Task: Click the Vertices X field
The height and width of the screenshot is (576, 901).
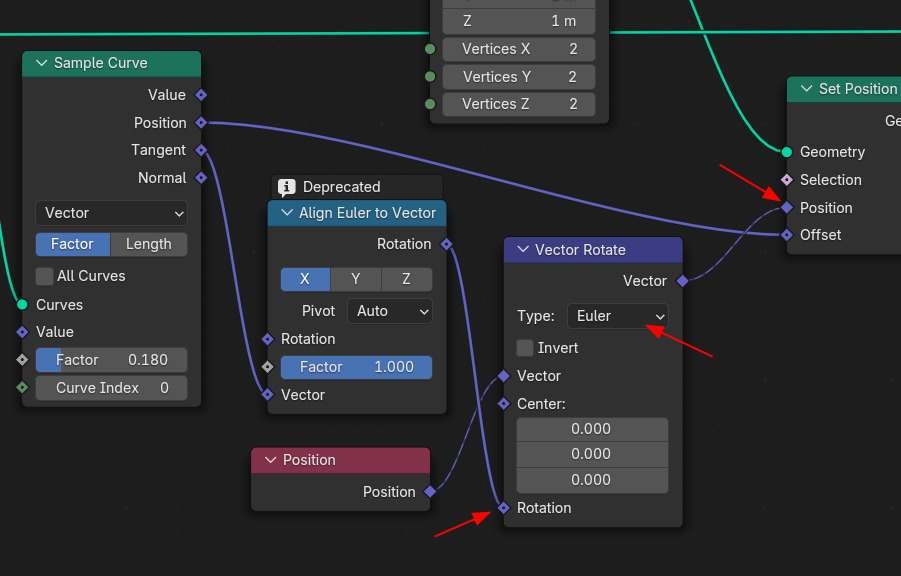Action: click(x=519, y=49)
